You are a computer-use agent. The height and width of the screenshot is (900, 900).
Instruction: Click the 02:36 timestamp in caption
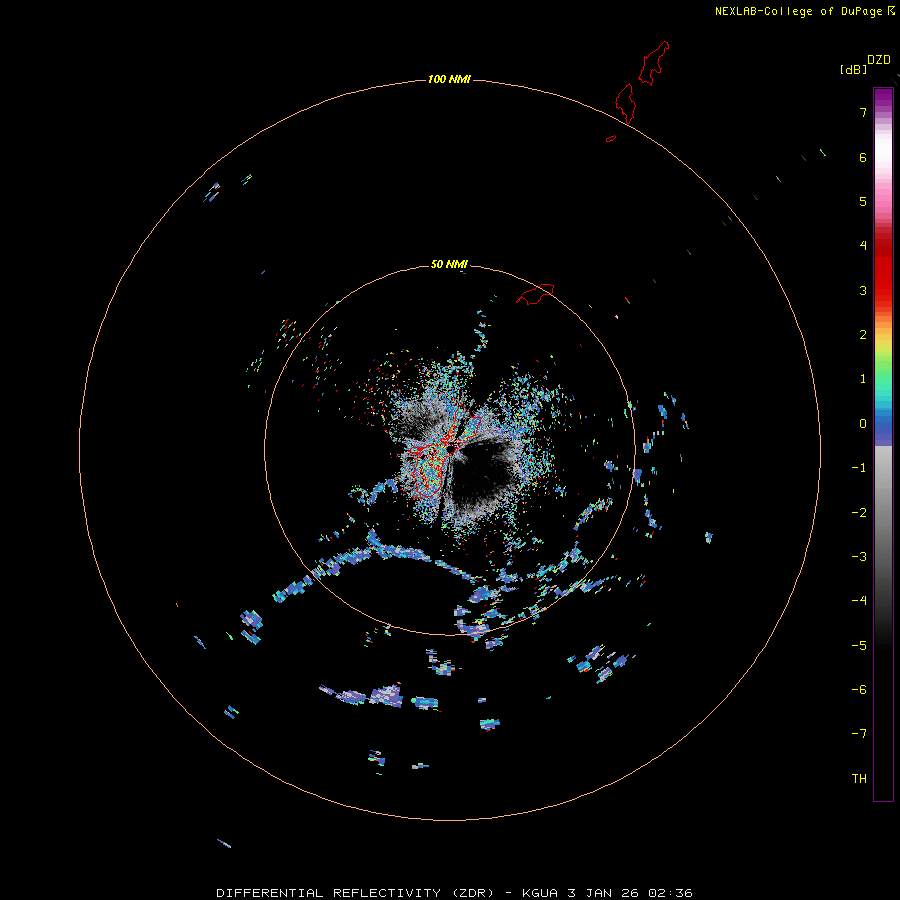pyautogui.click(x=670, y=893)
